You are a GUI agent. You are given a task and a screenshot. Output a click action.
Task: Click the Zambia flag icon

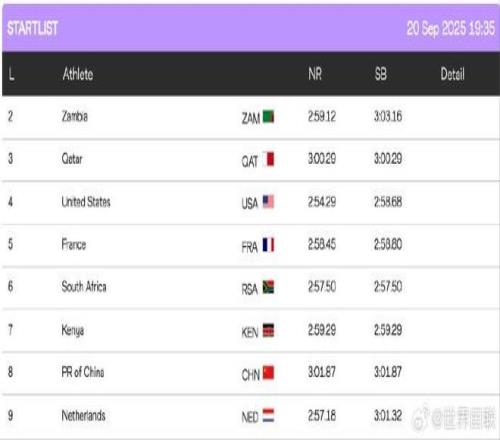point(268,116)
